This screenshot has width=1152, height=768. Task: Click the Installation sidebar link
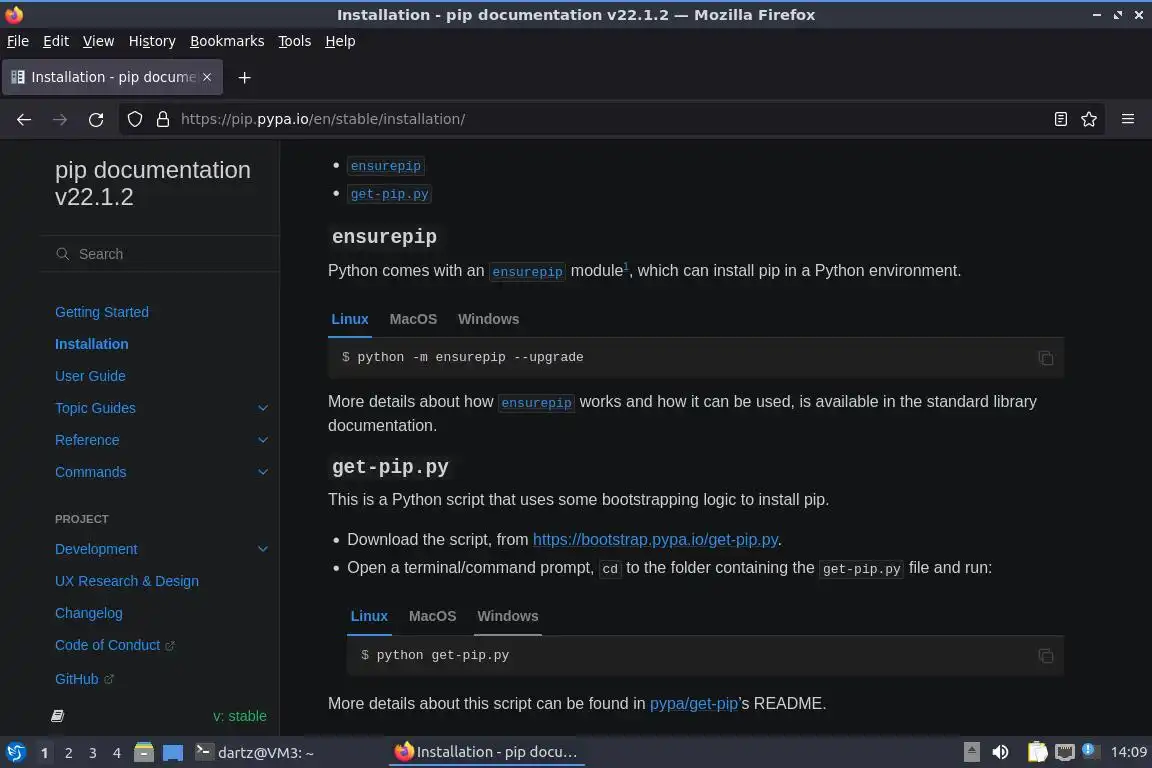[92, 344]
